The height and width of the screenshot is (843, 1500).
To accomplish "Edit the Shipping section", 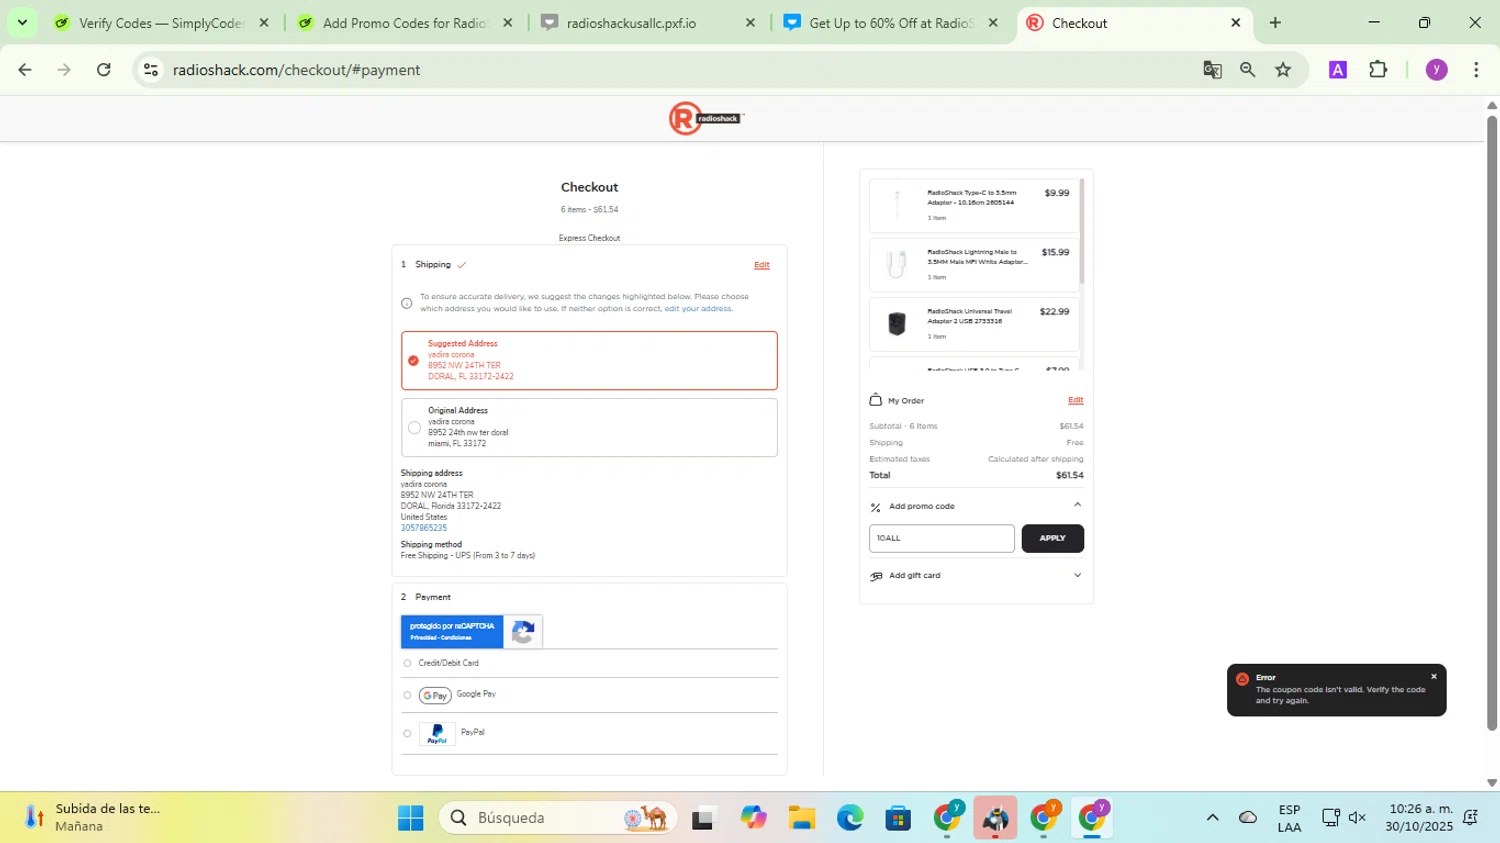I will (762, 265).
